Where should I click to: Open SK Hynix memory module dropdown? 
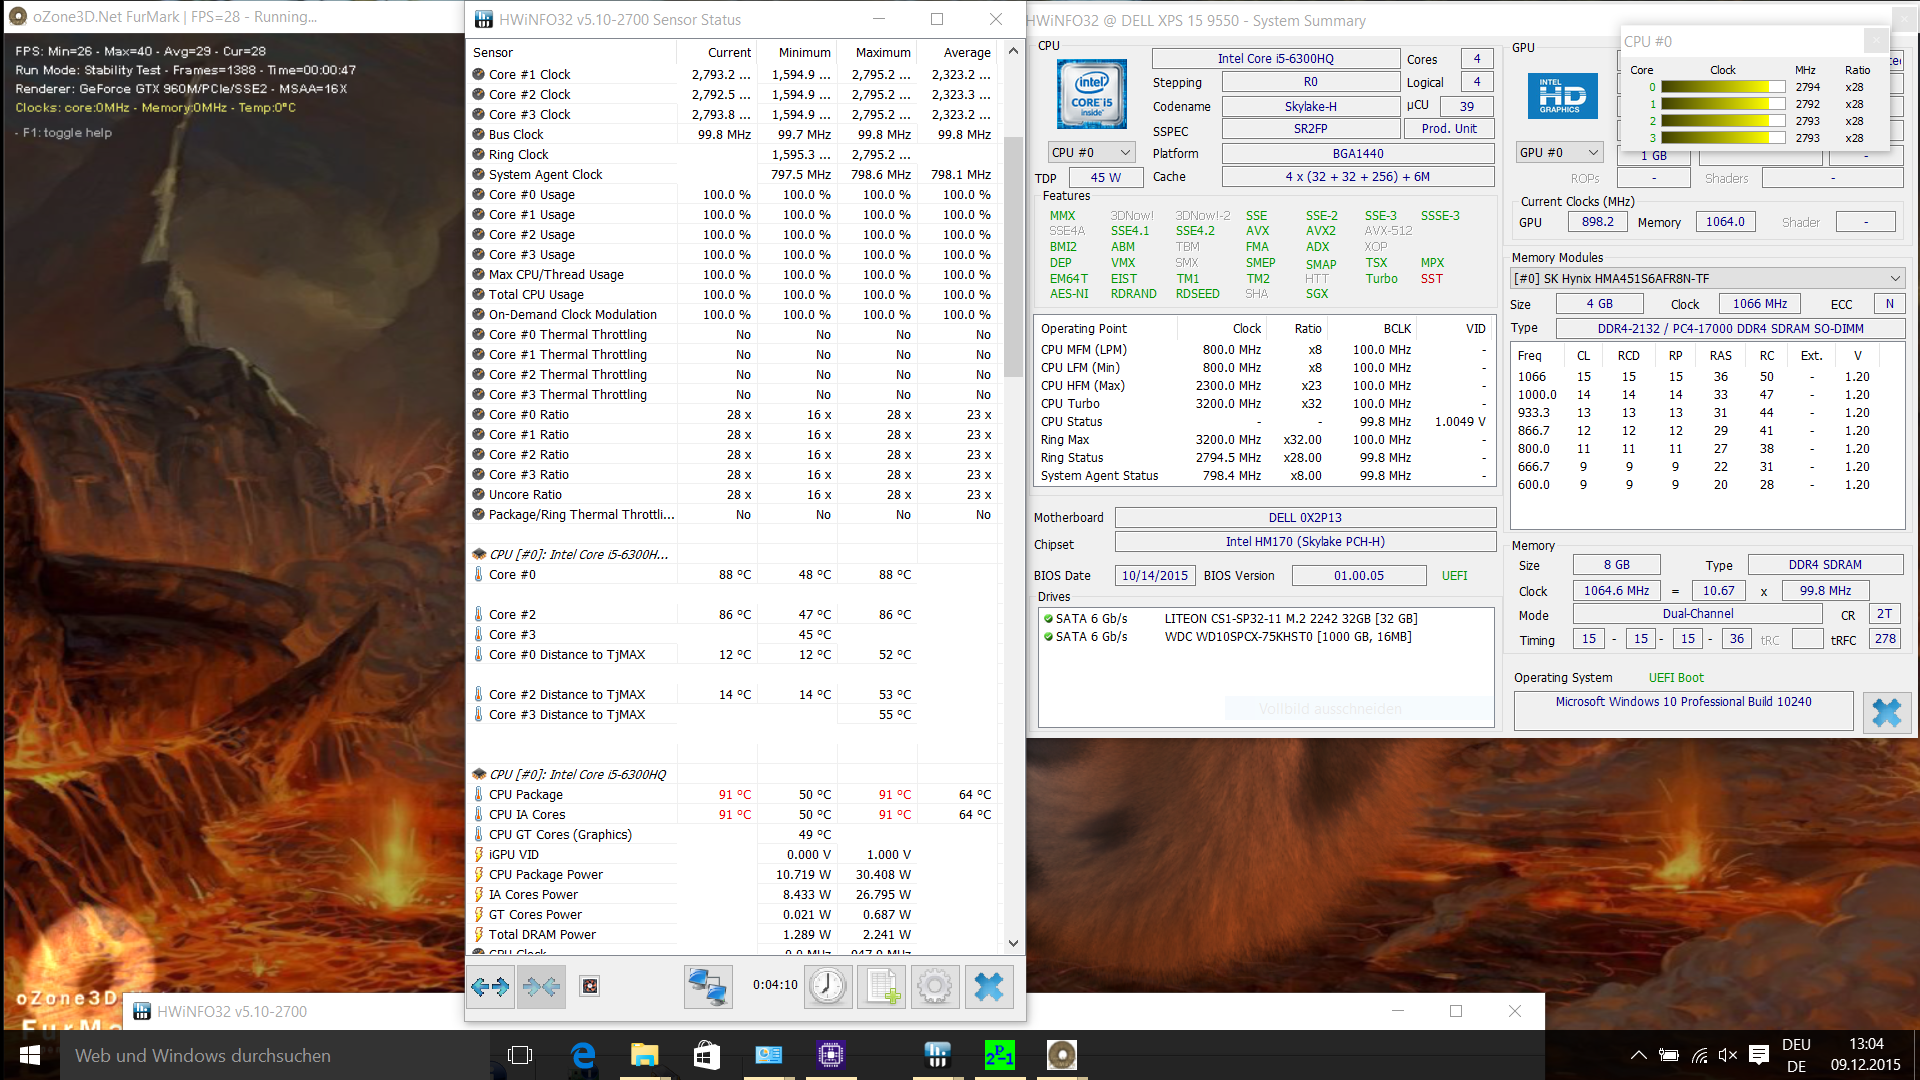[1706, 278]
